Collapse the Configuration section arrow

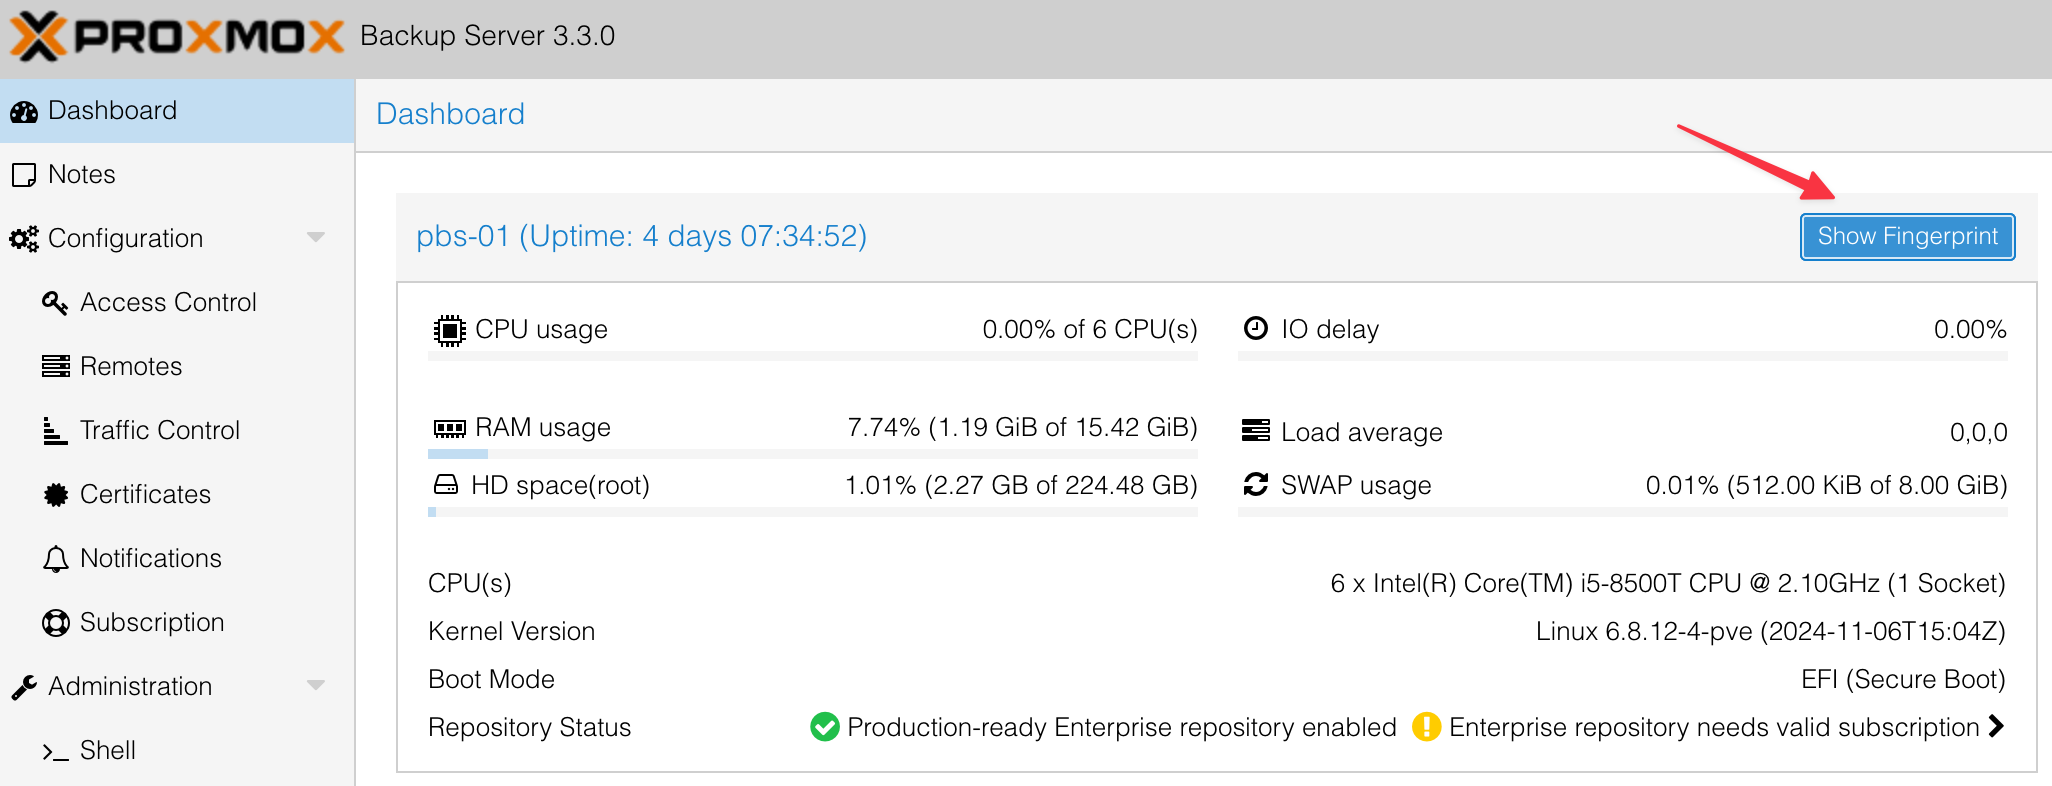(316, 237)
